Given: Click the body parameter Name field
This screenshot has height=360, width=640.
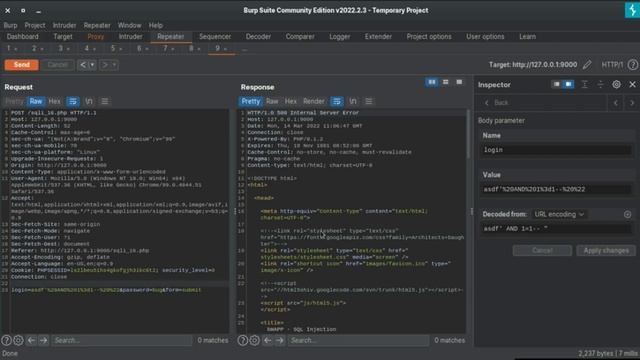Looking at the screenshot, I should click(x=556, y=150).
